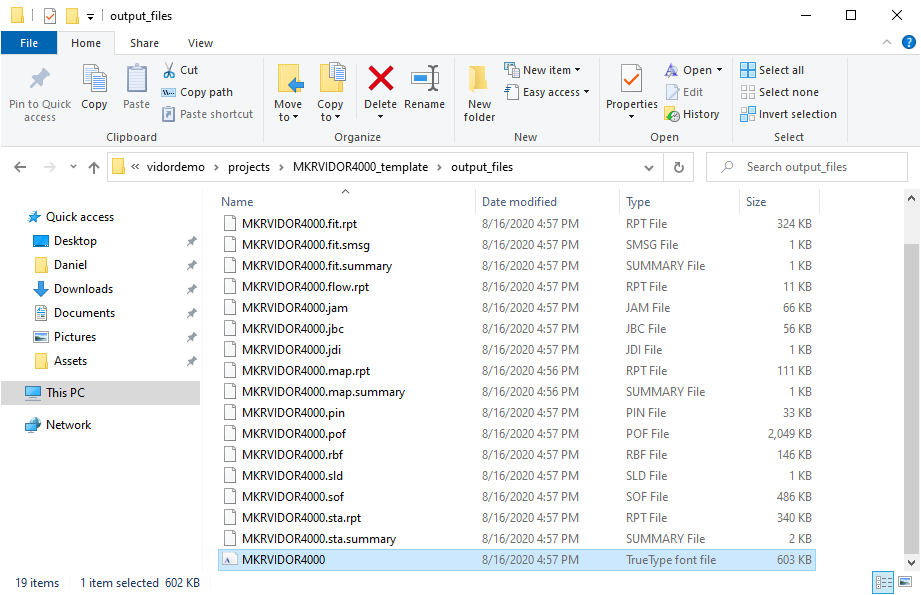
Task: Navigate up one folder with up arrow
Action: tap(94, 167)
